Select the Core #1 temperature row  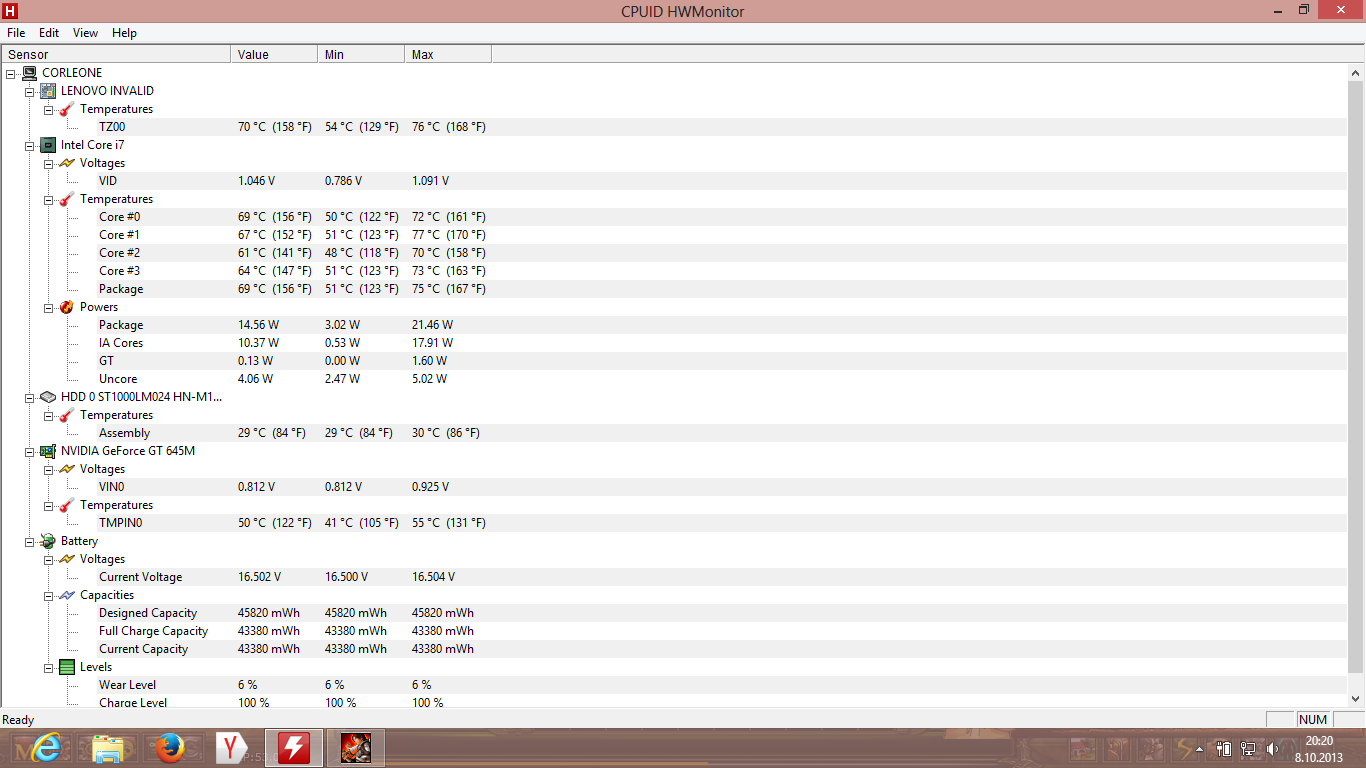[119, 235]
